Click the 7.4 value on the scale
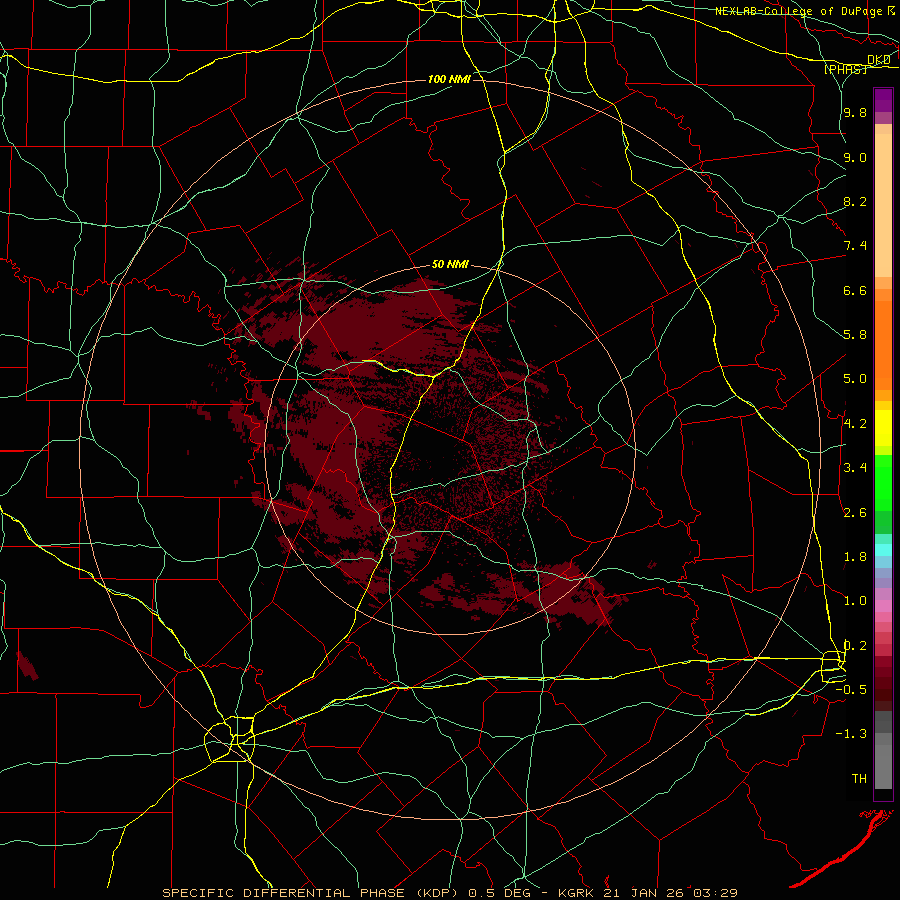The height and width of the screenshot is (900, 900). point(855,246)
